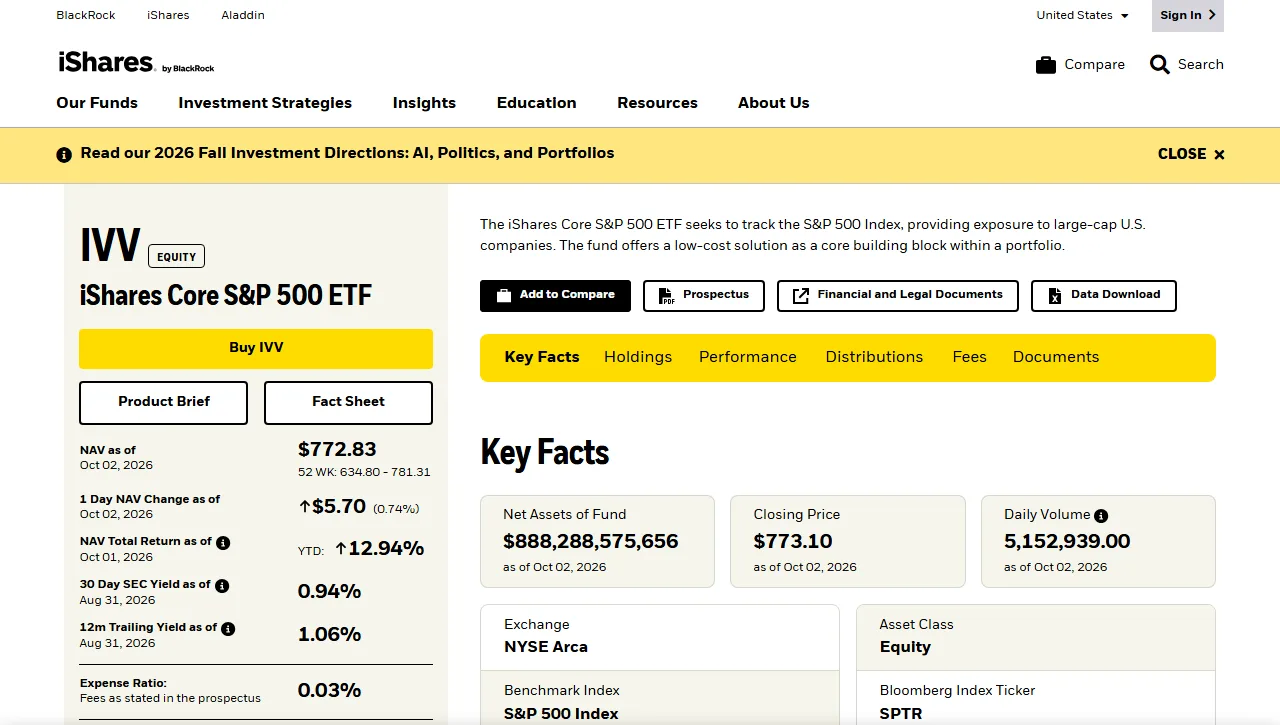Switch to the Distributions tab
Viewport: 1280px width, 725px height.
point(874,357)
